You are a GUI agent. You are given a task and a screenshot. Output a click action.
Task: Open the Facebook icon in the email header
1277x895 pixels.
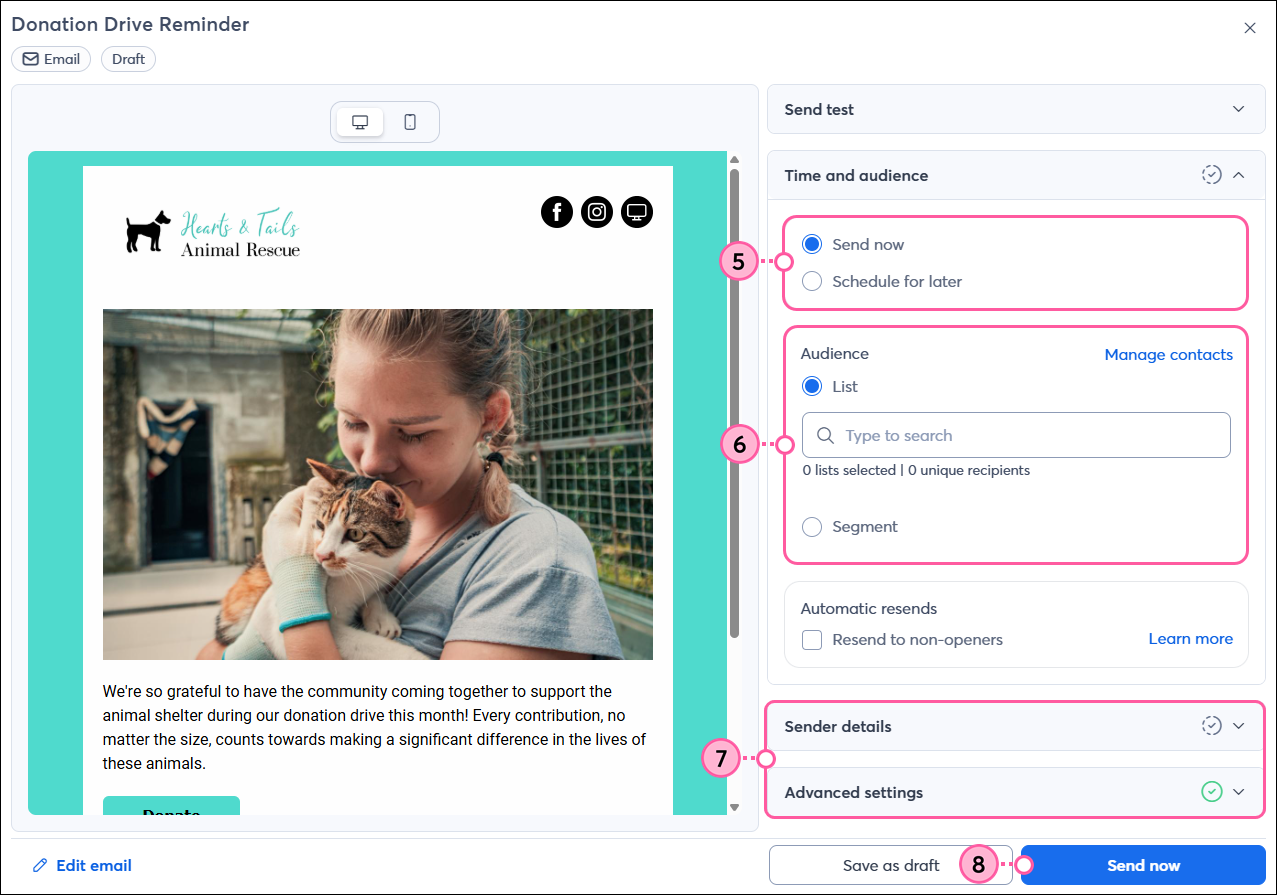coord(557,211)
